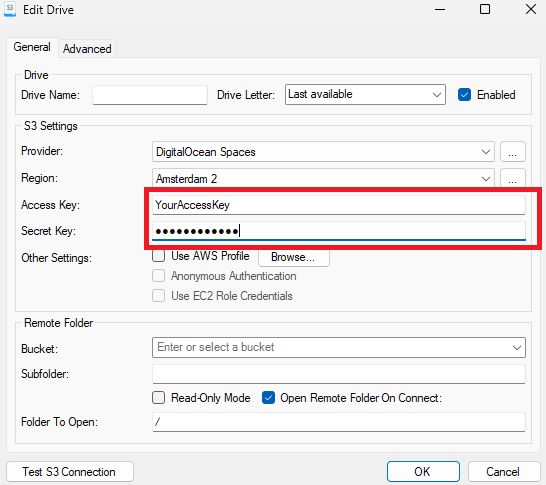Confirm with the OK button
Viewport: 546px width, 485px height.
pyautogui.click(x=423, y=472)
